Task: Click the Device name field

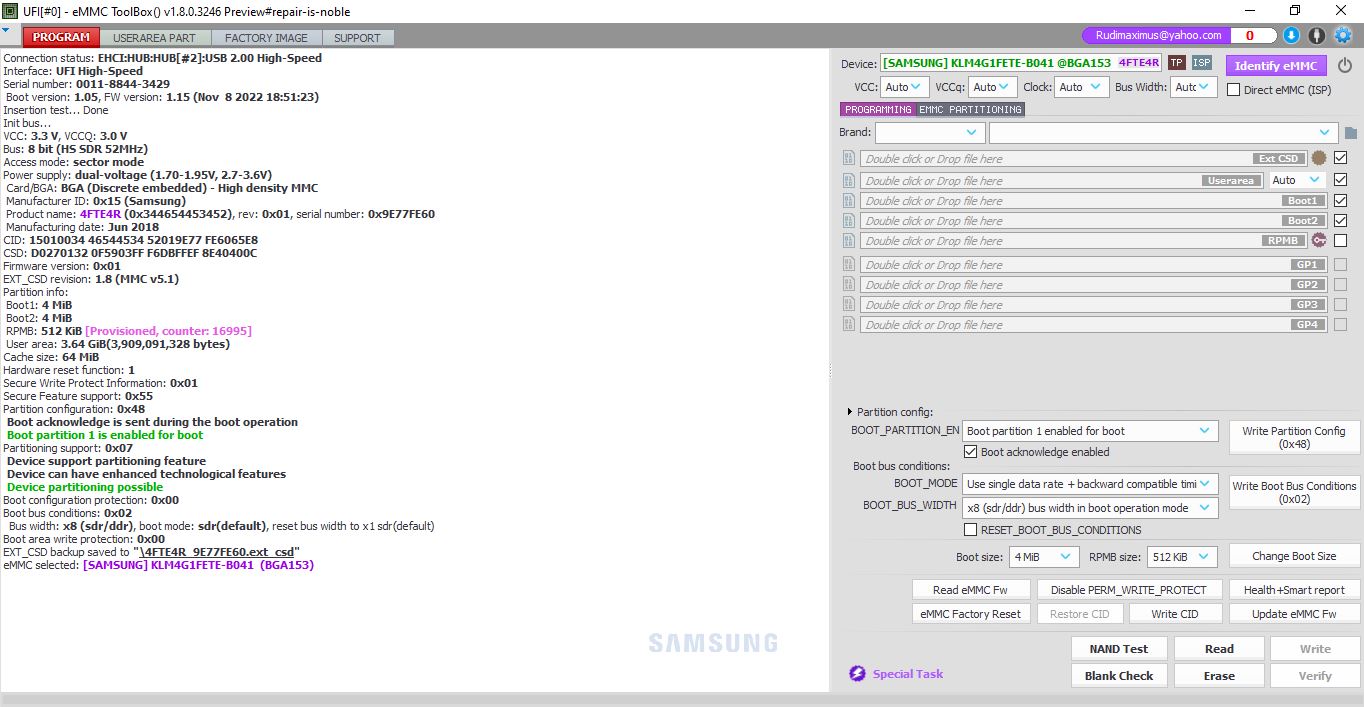Action: point(1021,63)
